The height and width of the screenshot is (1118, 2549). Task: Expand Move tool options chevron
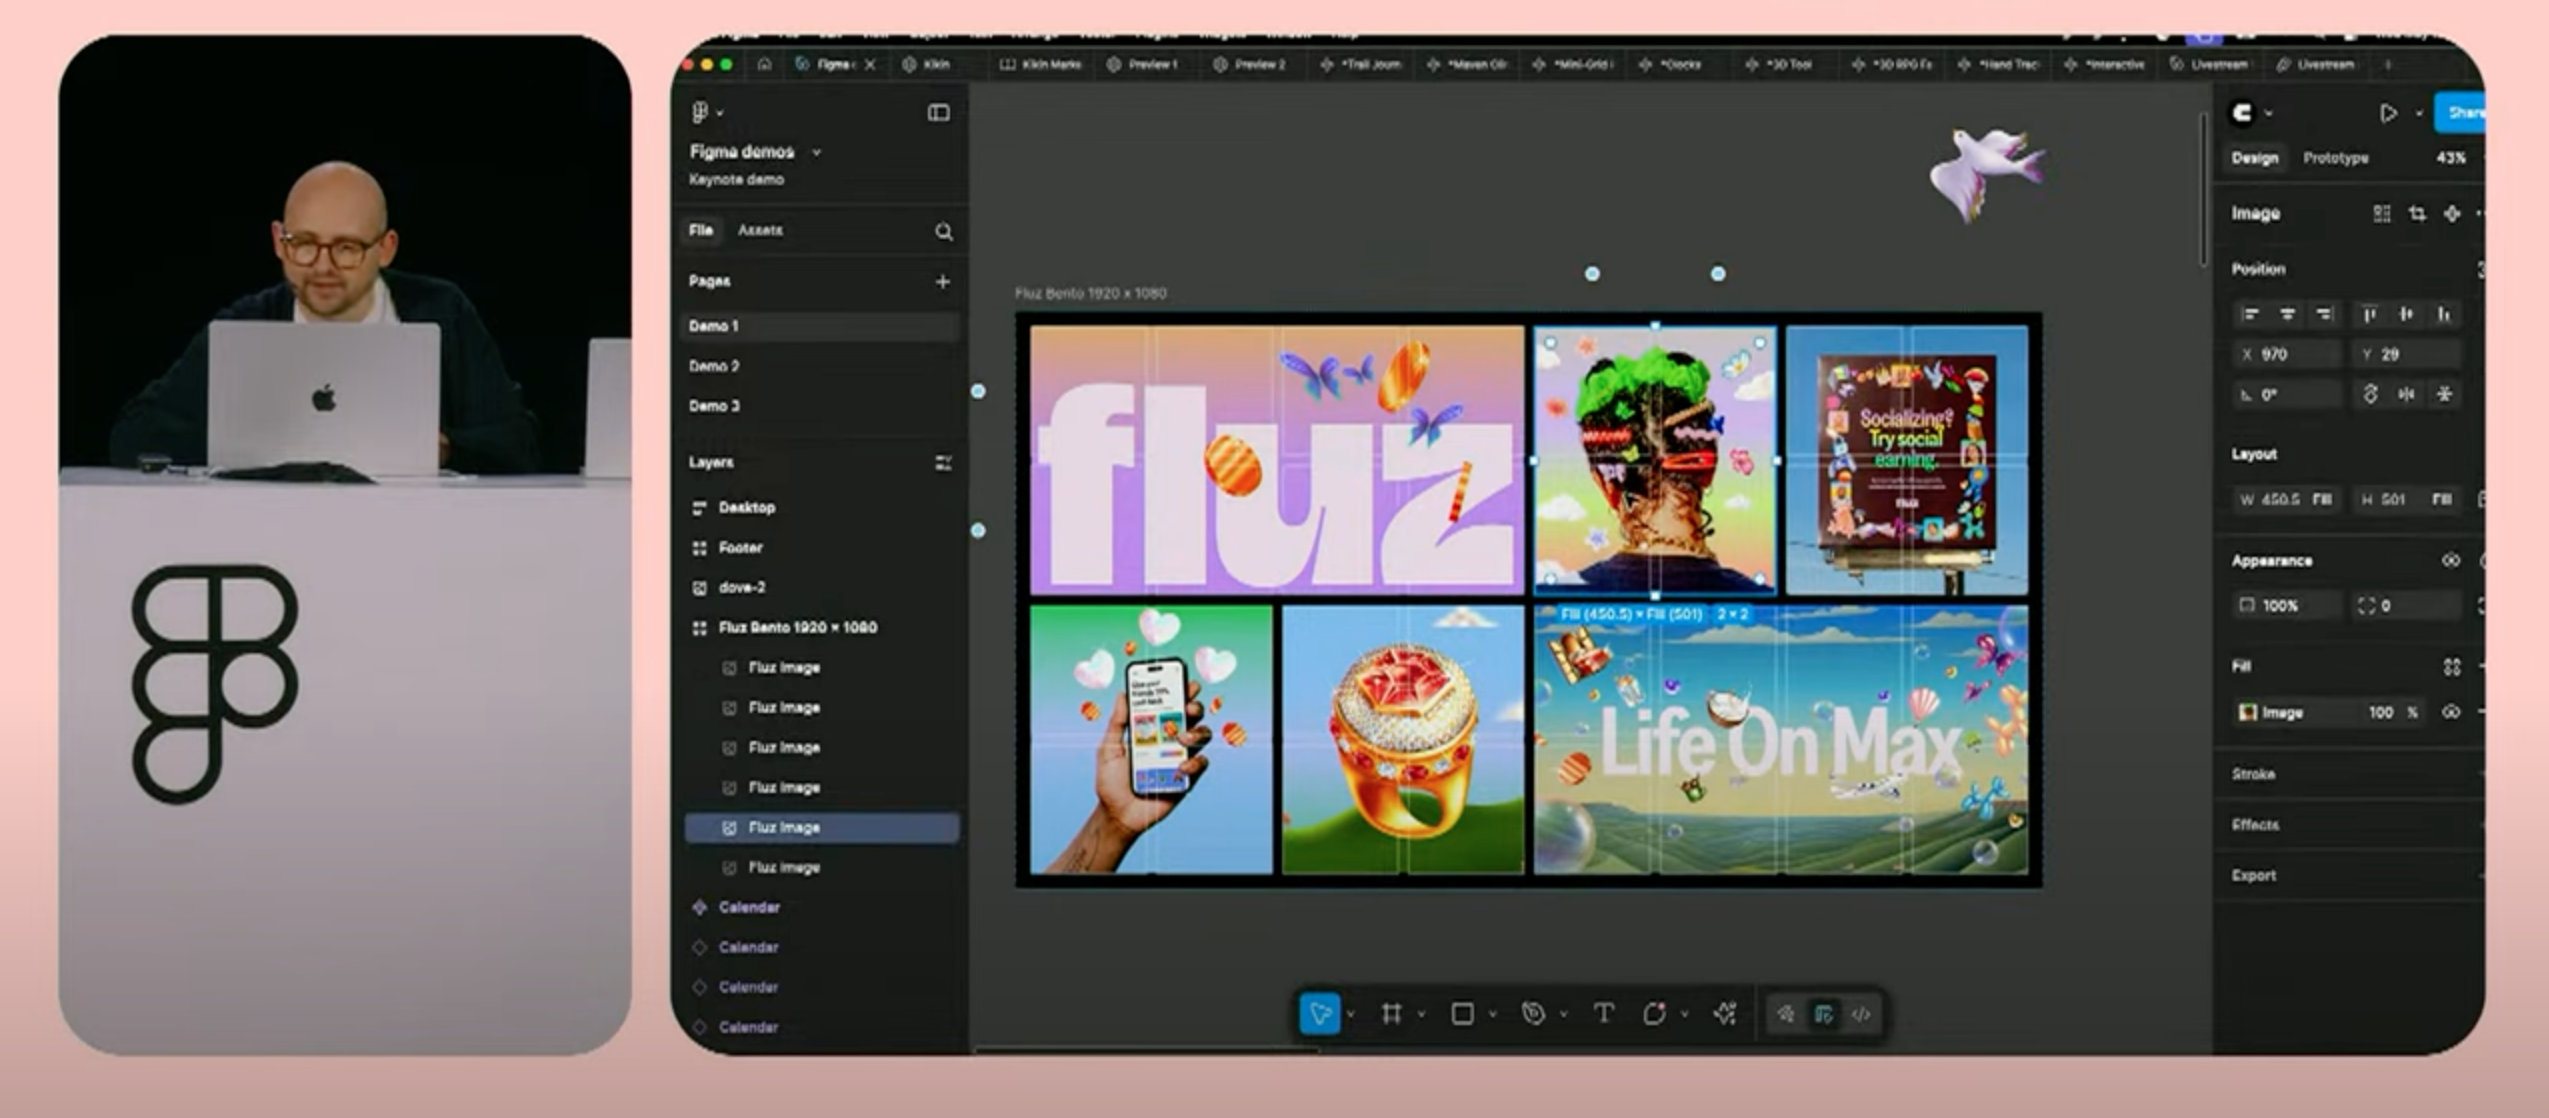[x=1351, y=1015]
